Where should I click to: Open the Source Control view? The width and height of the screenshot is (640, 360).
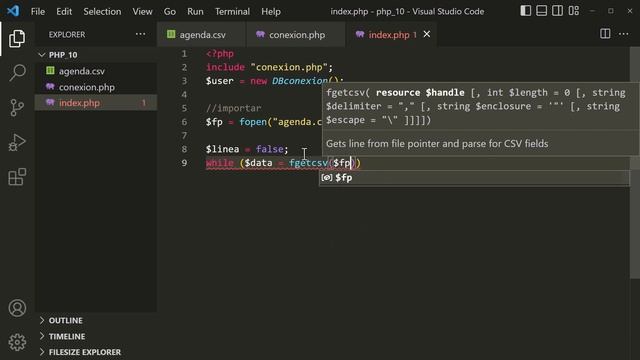[17, 108]
